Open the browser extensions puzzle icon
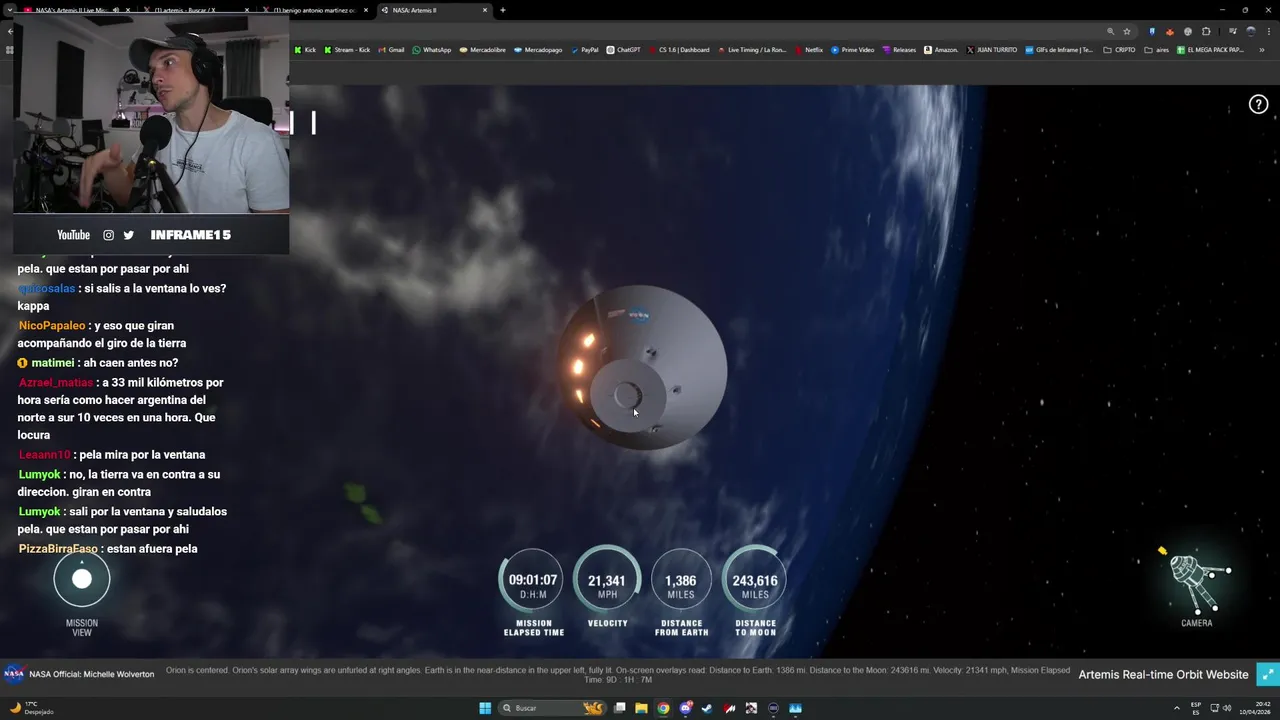The width and height of the screenshot is (1280, 720). click(1206, 31)
